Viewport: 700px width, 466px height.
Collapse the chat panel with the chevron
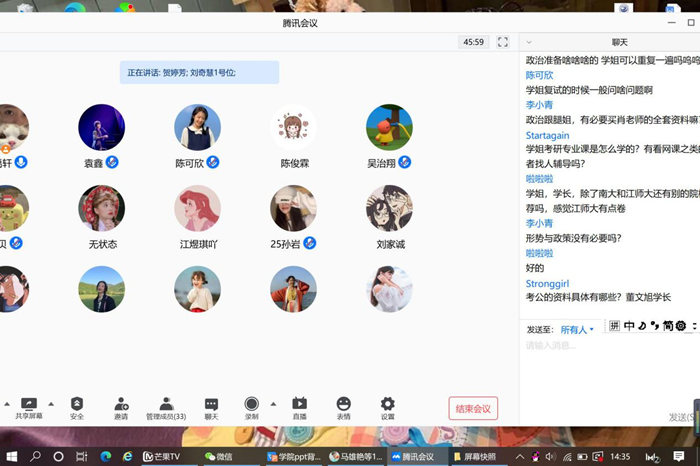[x=529, y=42]
